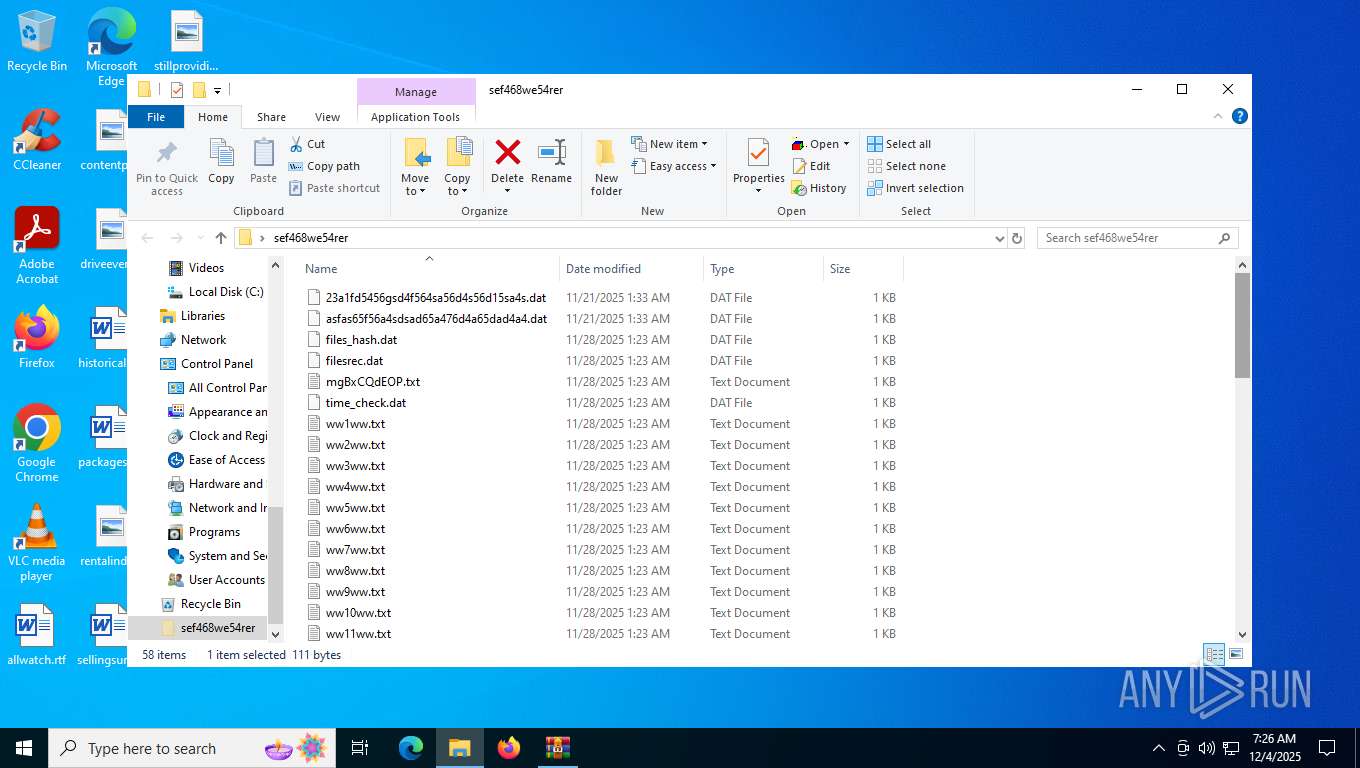
Task: Click the Paste ribbon icon
Action: (263, 162)
